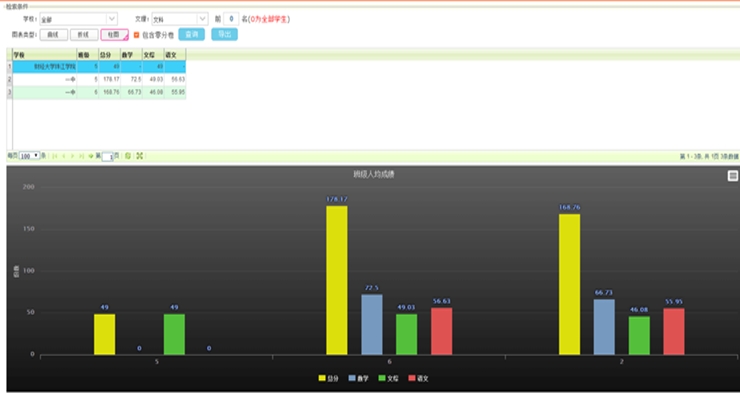Image resolution: width=740 pixels, height=393 pixels.
Task: Go to first page using pagination arrow
Action: [x=55, y=156]
